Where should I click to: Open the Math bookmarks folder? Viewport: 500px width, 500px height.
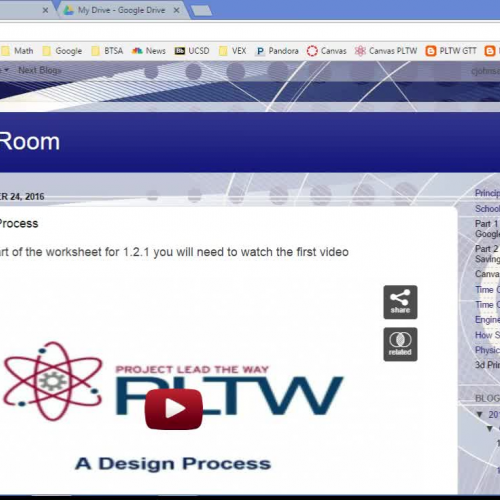pyautogui.click(x=17, y=51)
